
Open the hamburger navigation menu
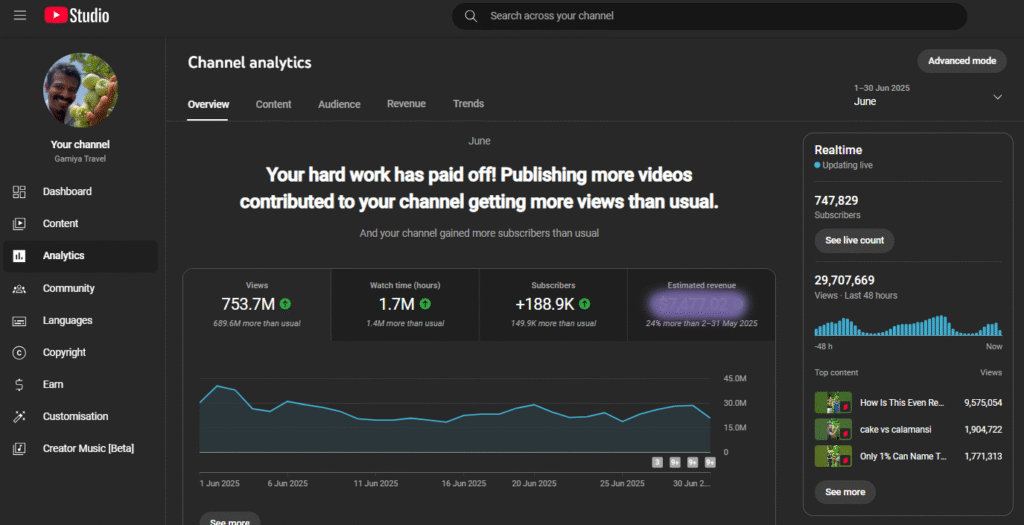tap(20, 16)
